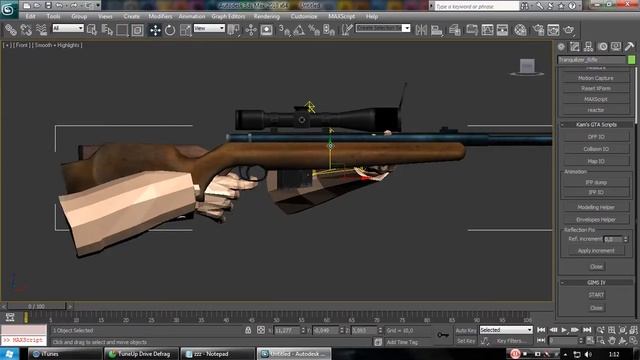This screenshot has height=360, width=640.
Task: Click the Play Animation button
Action: (564, 330)
